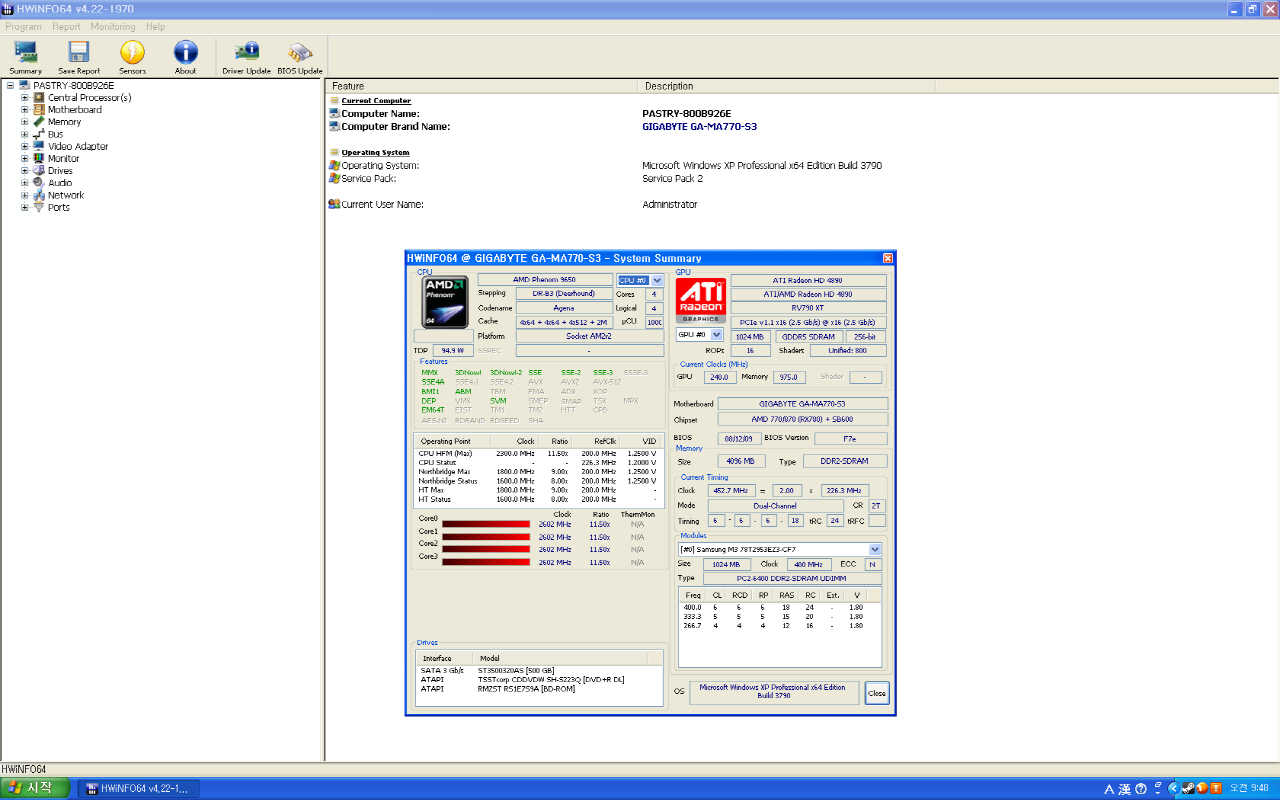Click the Northbridge Status row
The image size is (1280, 800).
[538, 481]
